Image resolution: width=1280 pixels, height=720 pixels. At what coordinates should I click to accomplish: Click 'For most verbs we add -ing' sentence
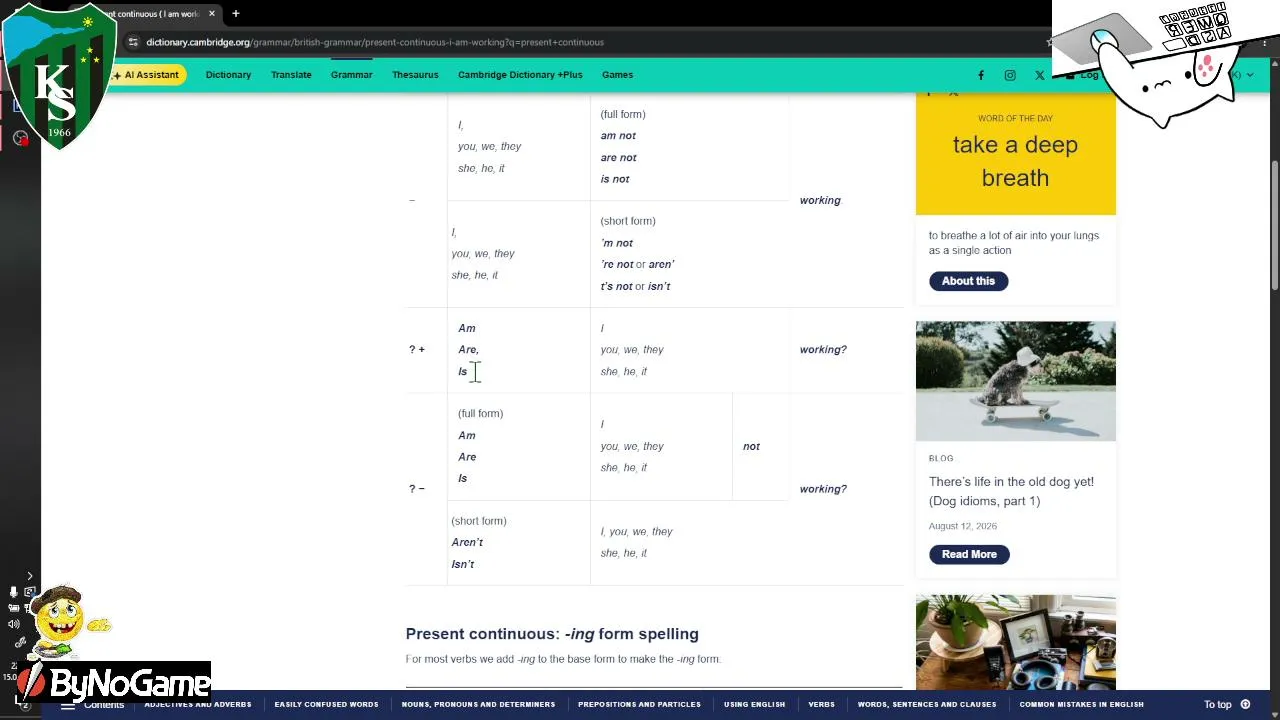pyautogui.click(x=563, y=659)
